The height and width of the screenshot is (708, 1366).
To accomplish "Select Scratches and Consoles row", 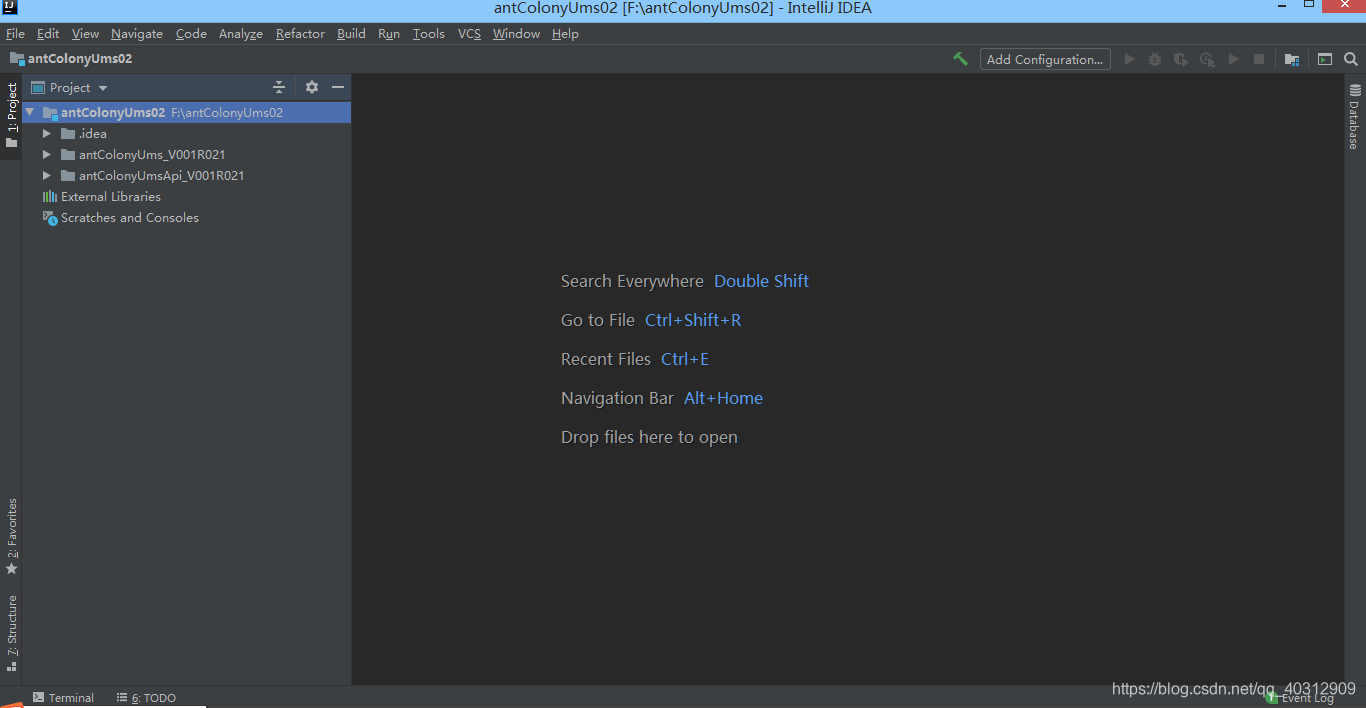I will pos(186,218).
